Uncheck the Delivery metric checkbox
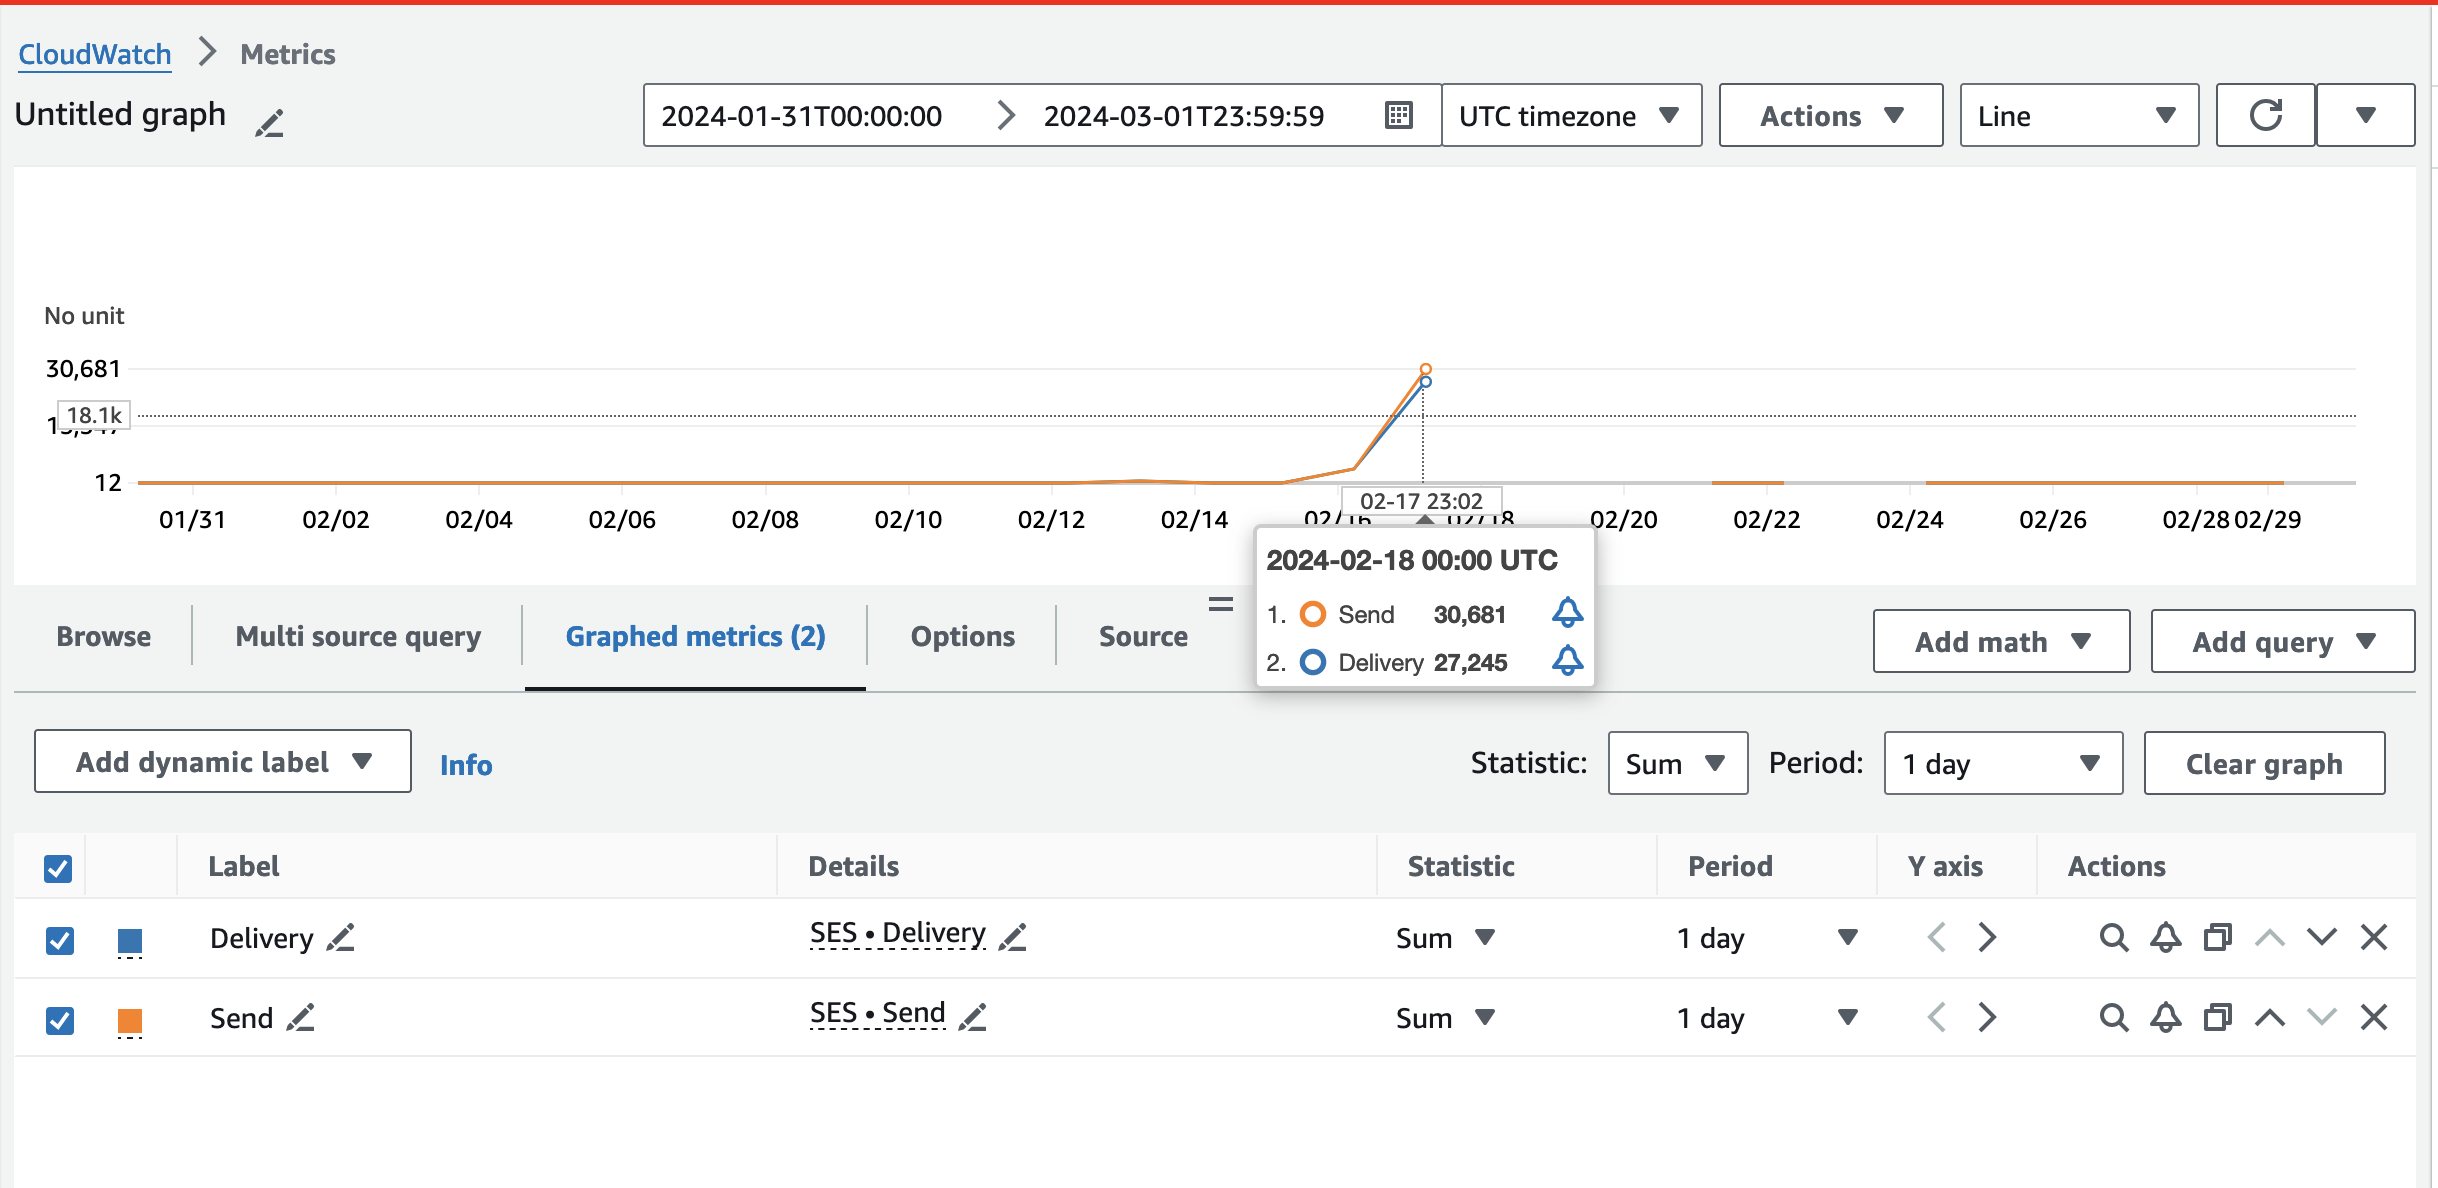 60,940
